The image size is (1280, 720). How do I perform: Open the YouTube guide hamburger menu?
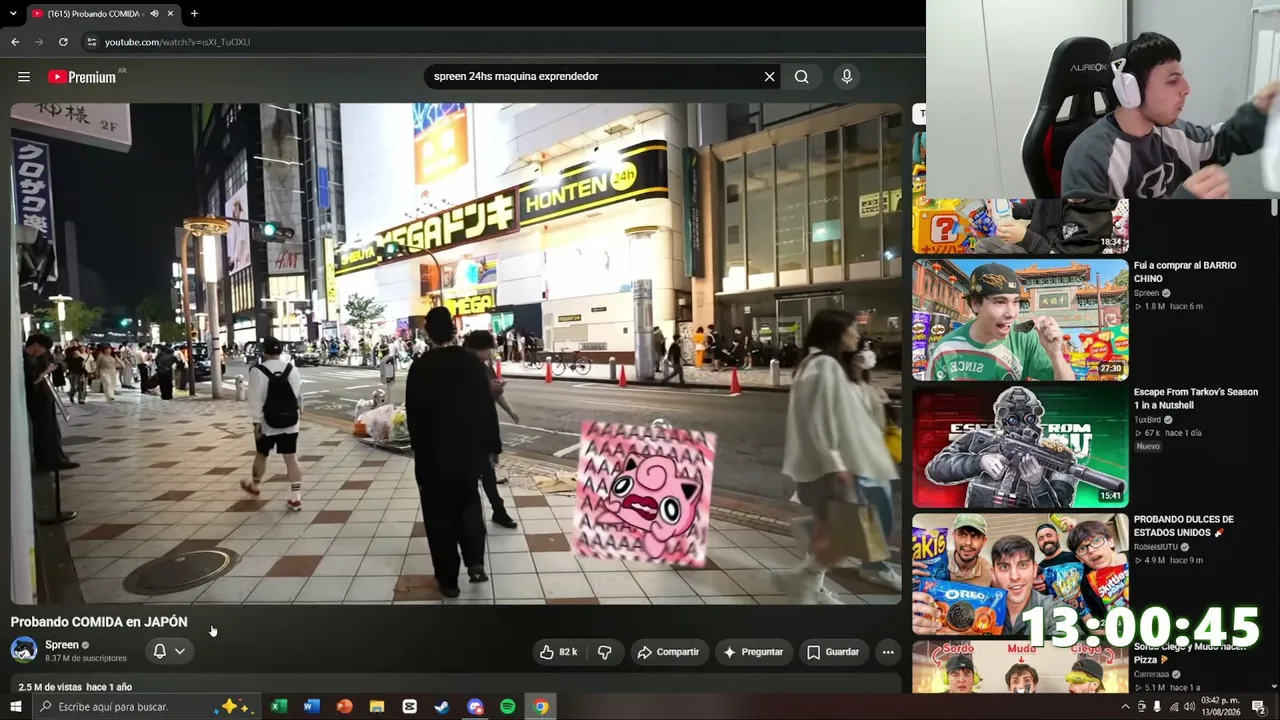(24, 77)
